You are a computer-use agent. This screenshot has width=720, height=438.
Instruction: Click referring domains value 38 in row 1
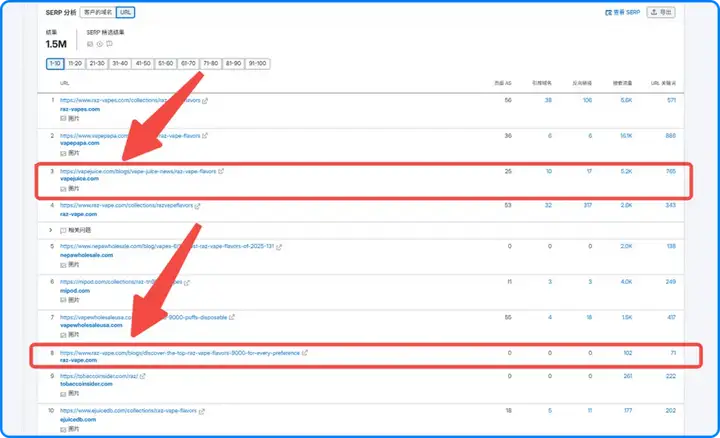click(548, 100)
